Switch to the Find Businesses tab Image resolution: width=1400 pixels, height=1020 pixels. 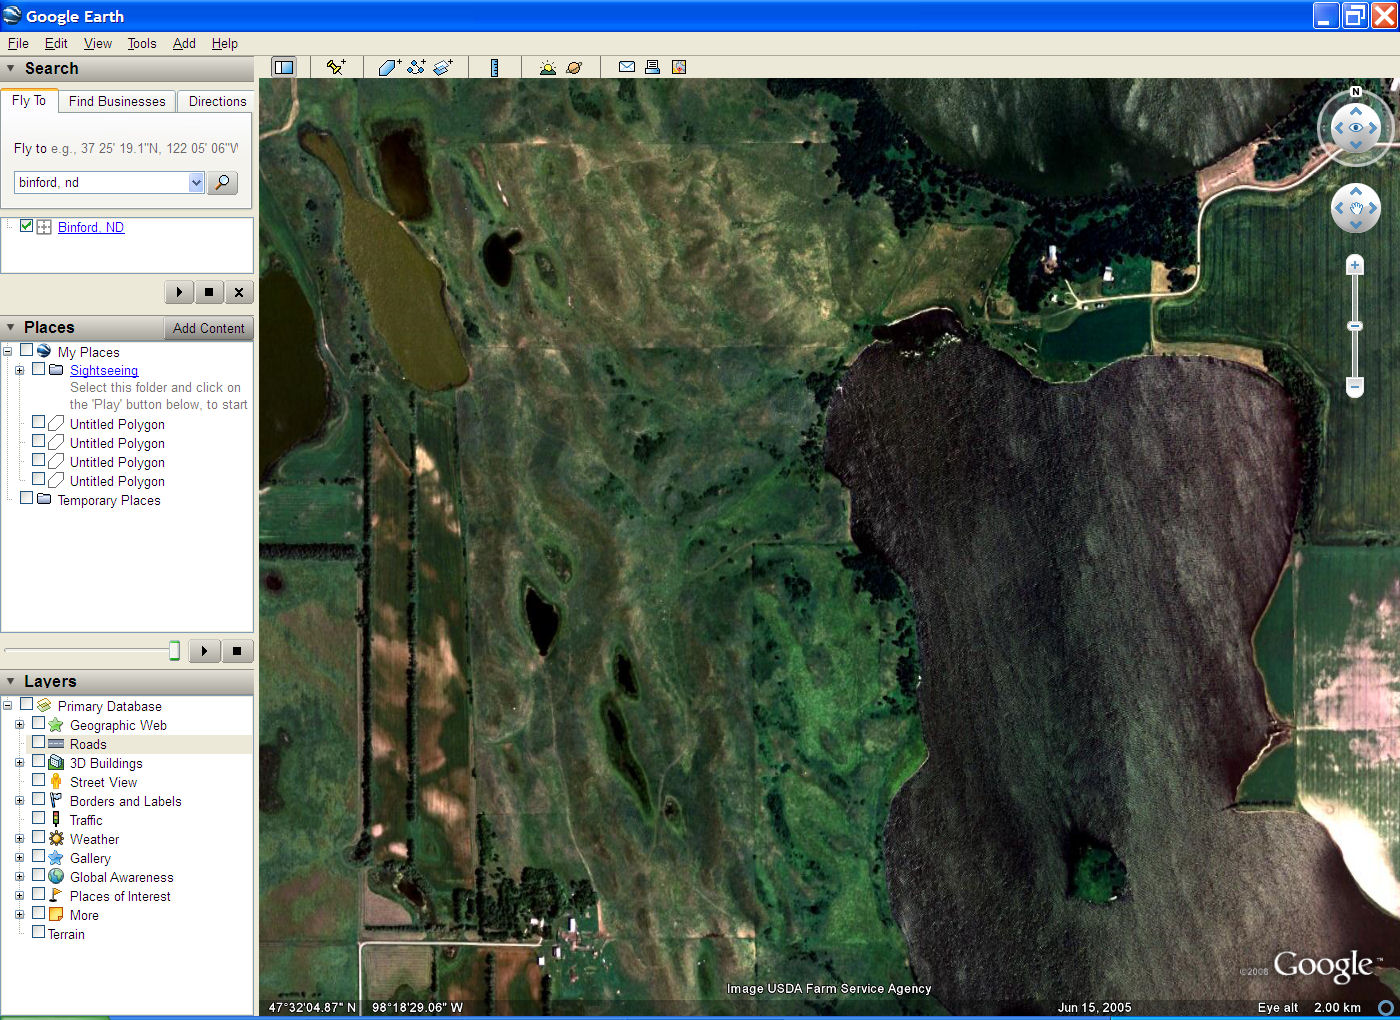click(117, 101)
